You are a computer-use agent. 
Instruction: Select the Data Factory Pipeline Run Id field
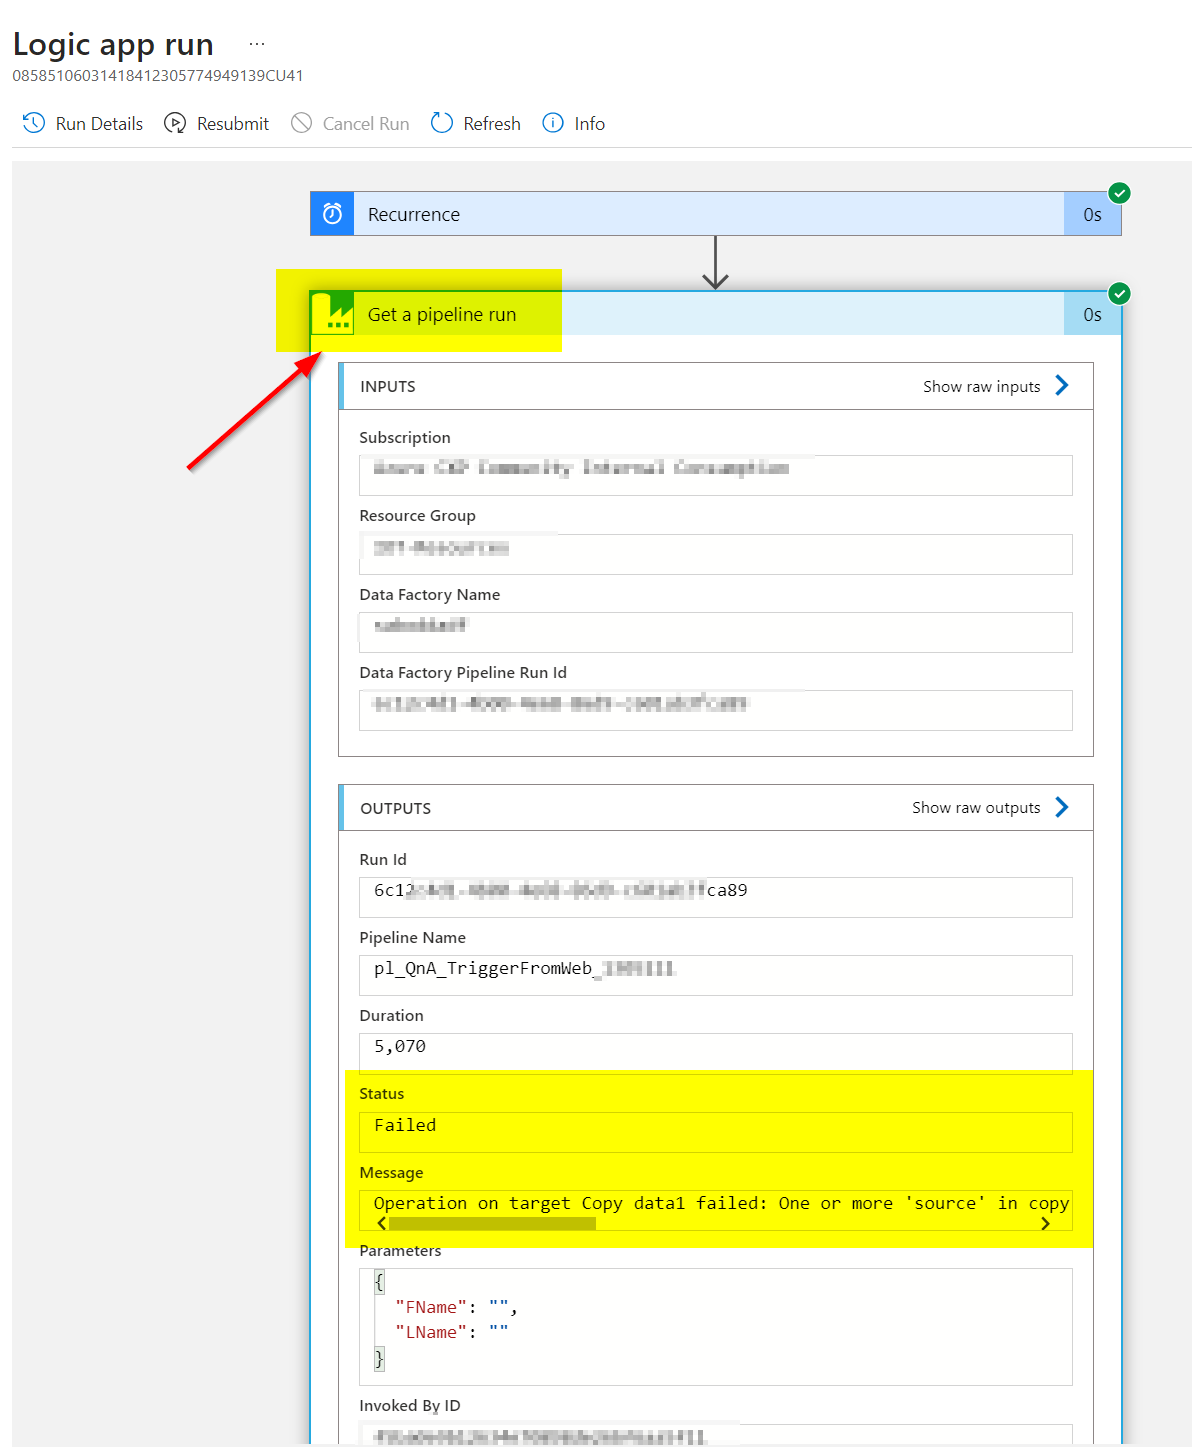715,710
